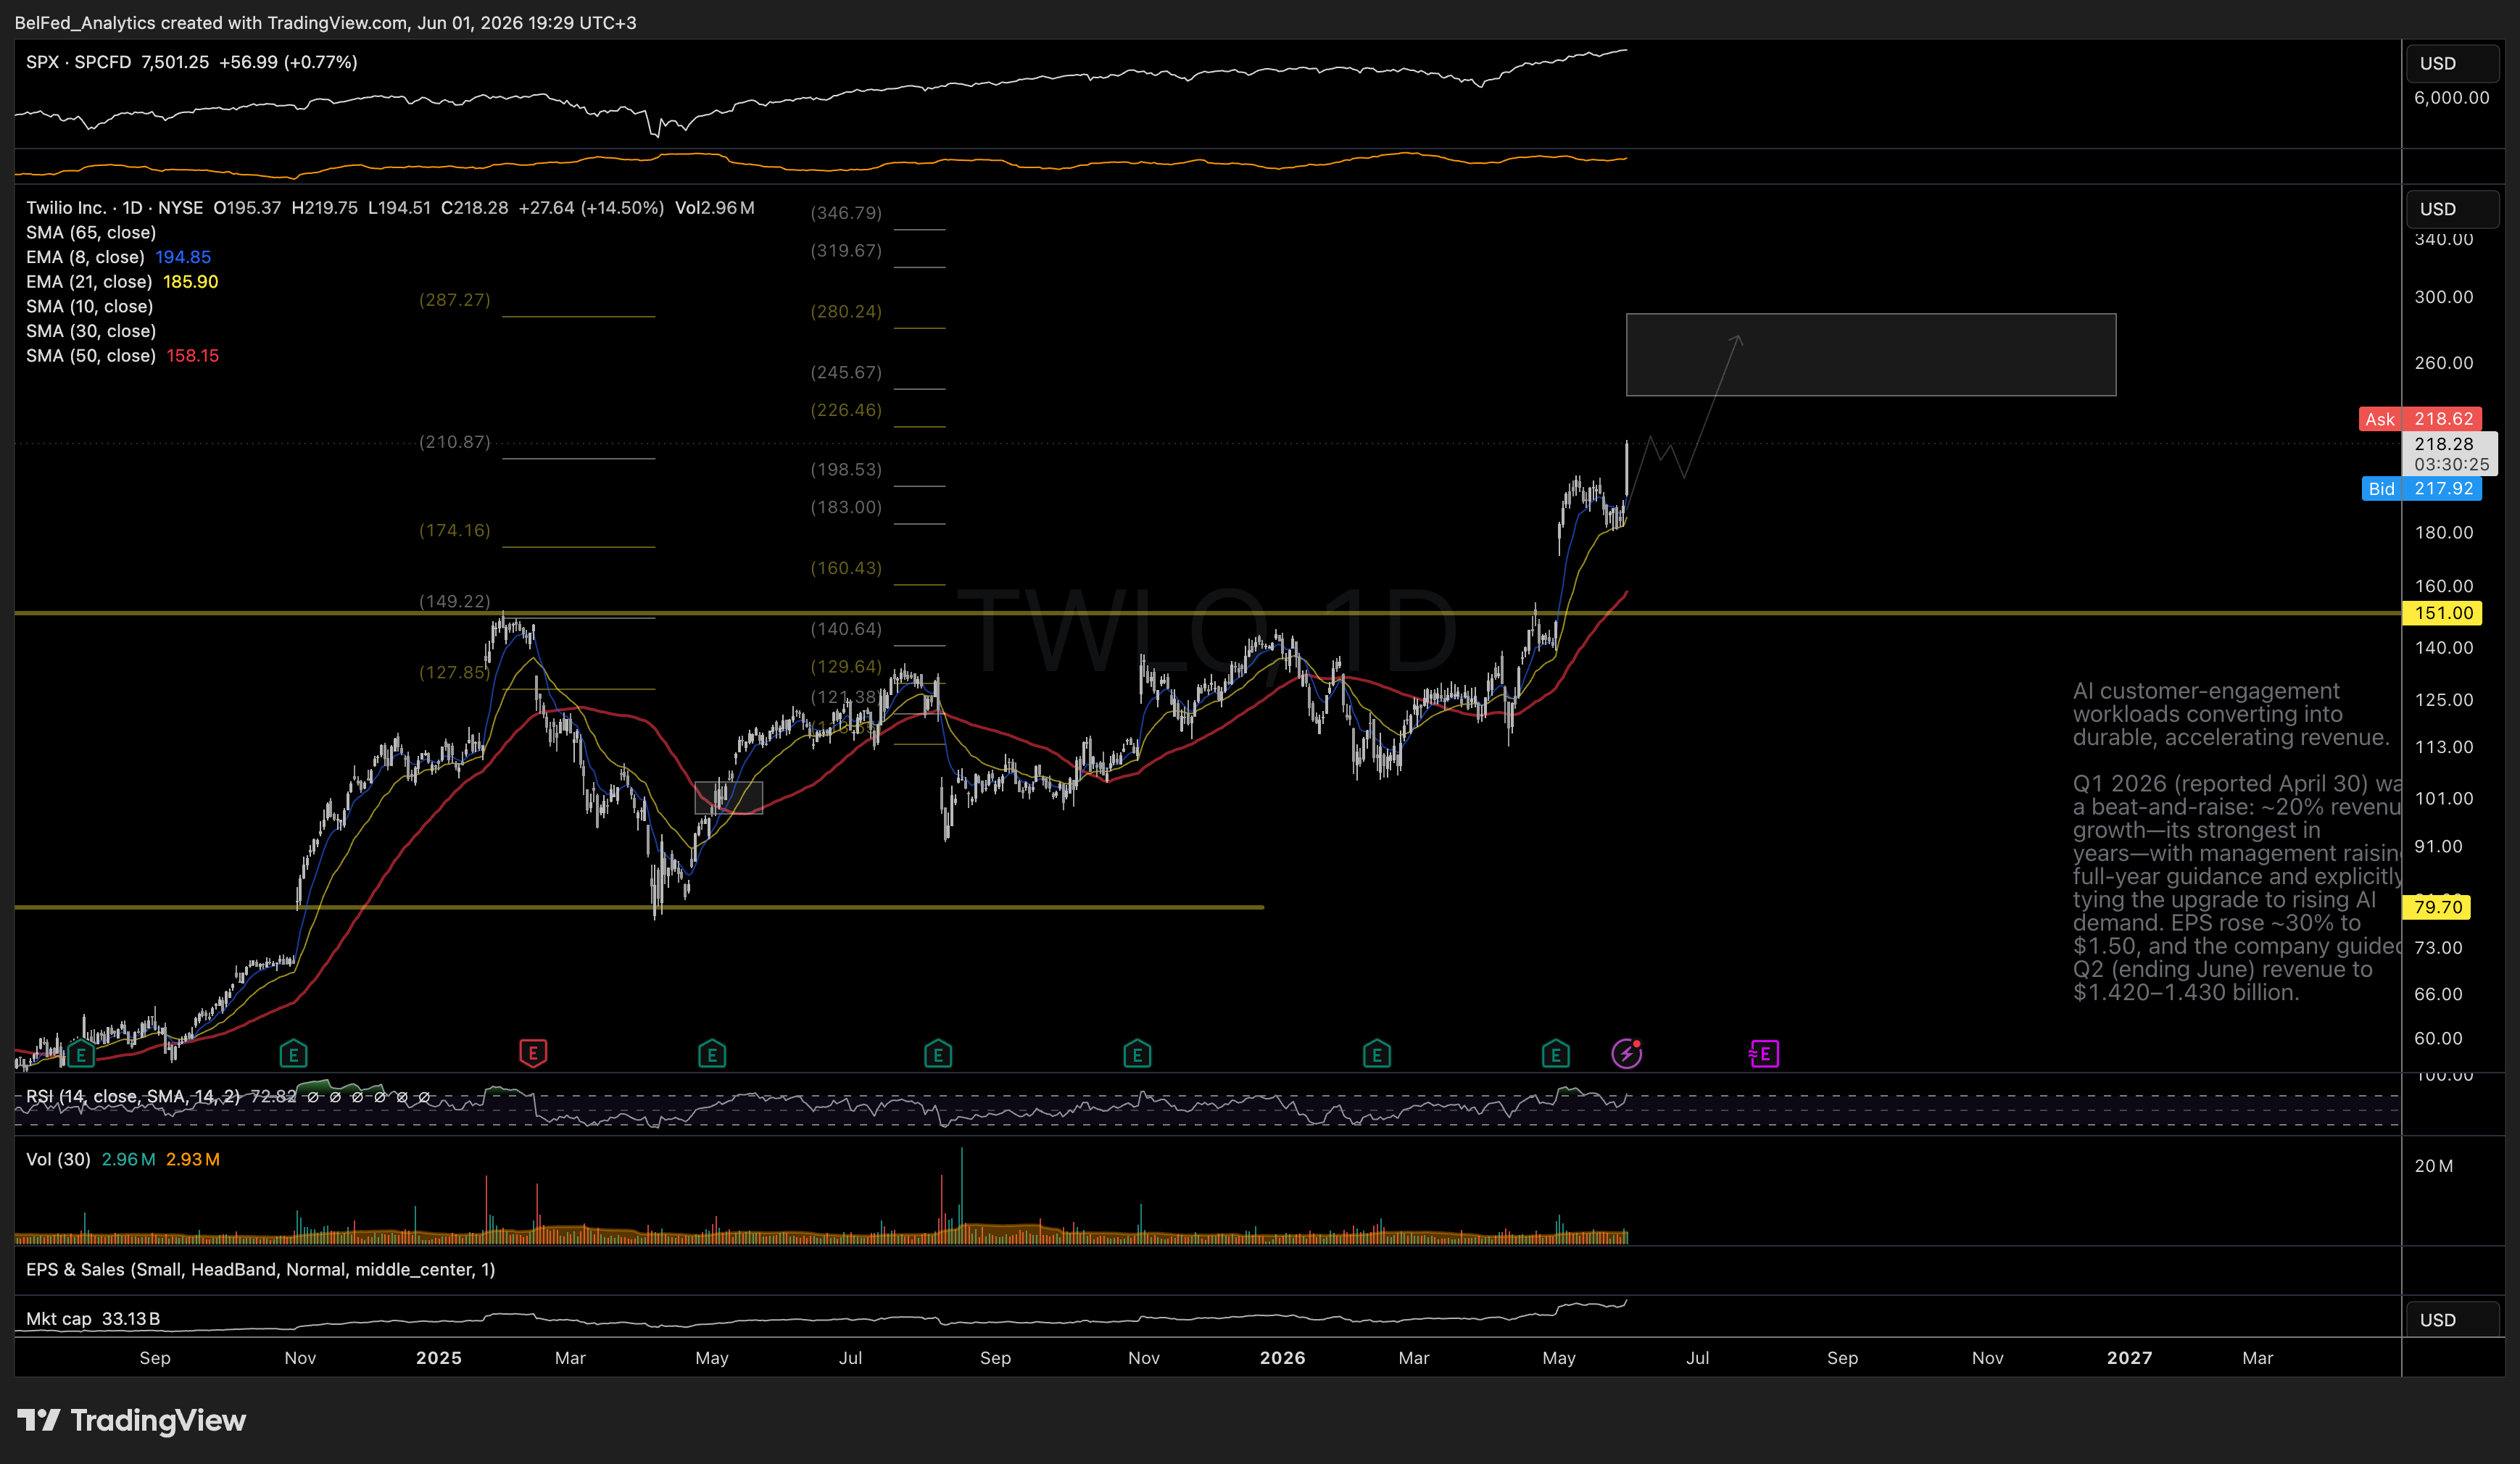Click the Fibonacci level label (160.43)
Screen dimensions: 2520x1464
click(x=846, y=568)
